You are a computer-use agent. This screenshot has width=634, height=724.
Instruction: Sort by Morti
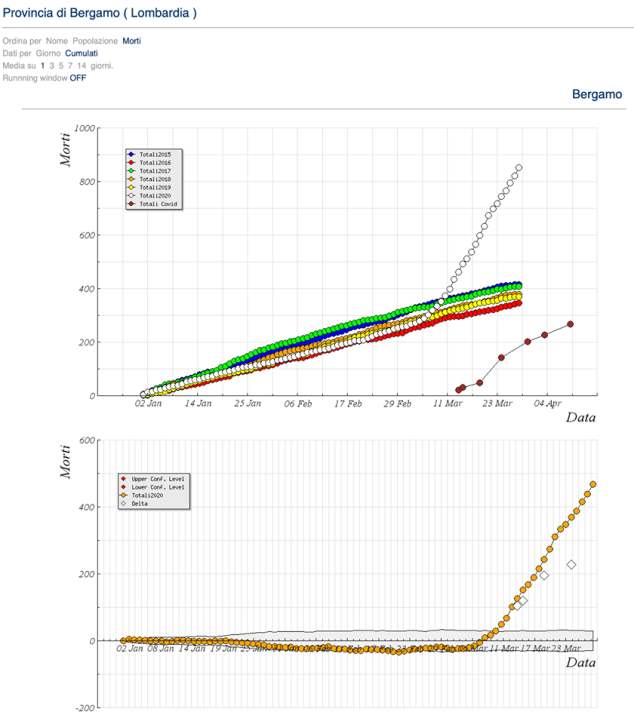click(x=132, y=41)
